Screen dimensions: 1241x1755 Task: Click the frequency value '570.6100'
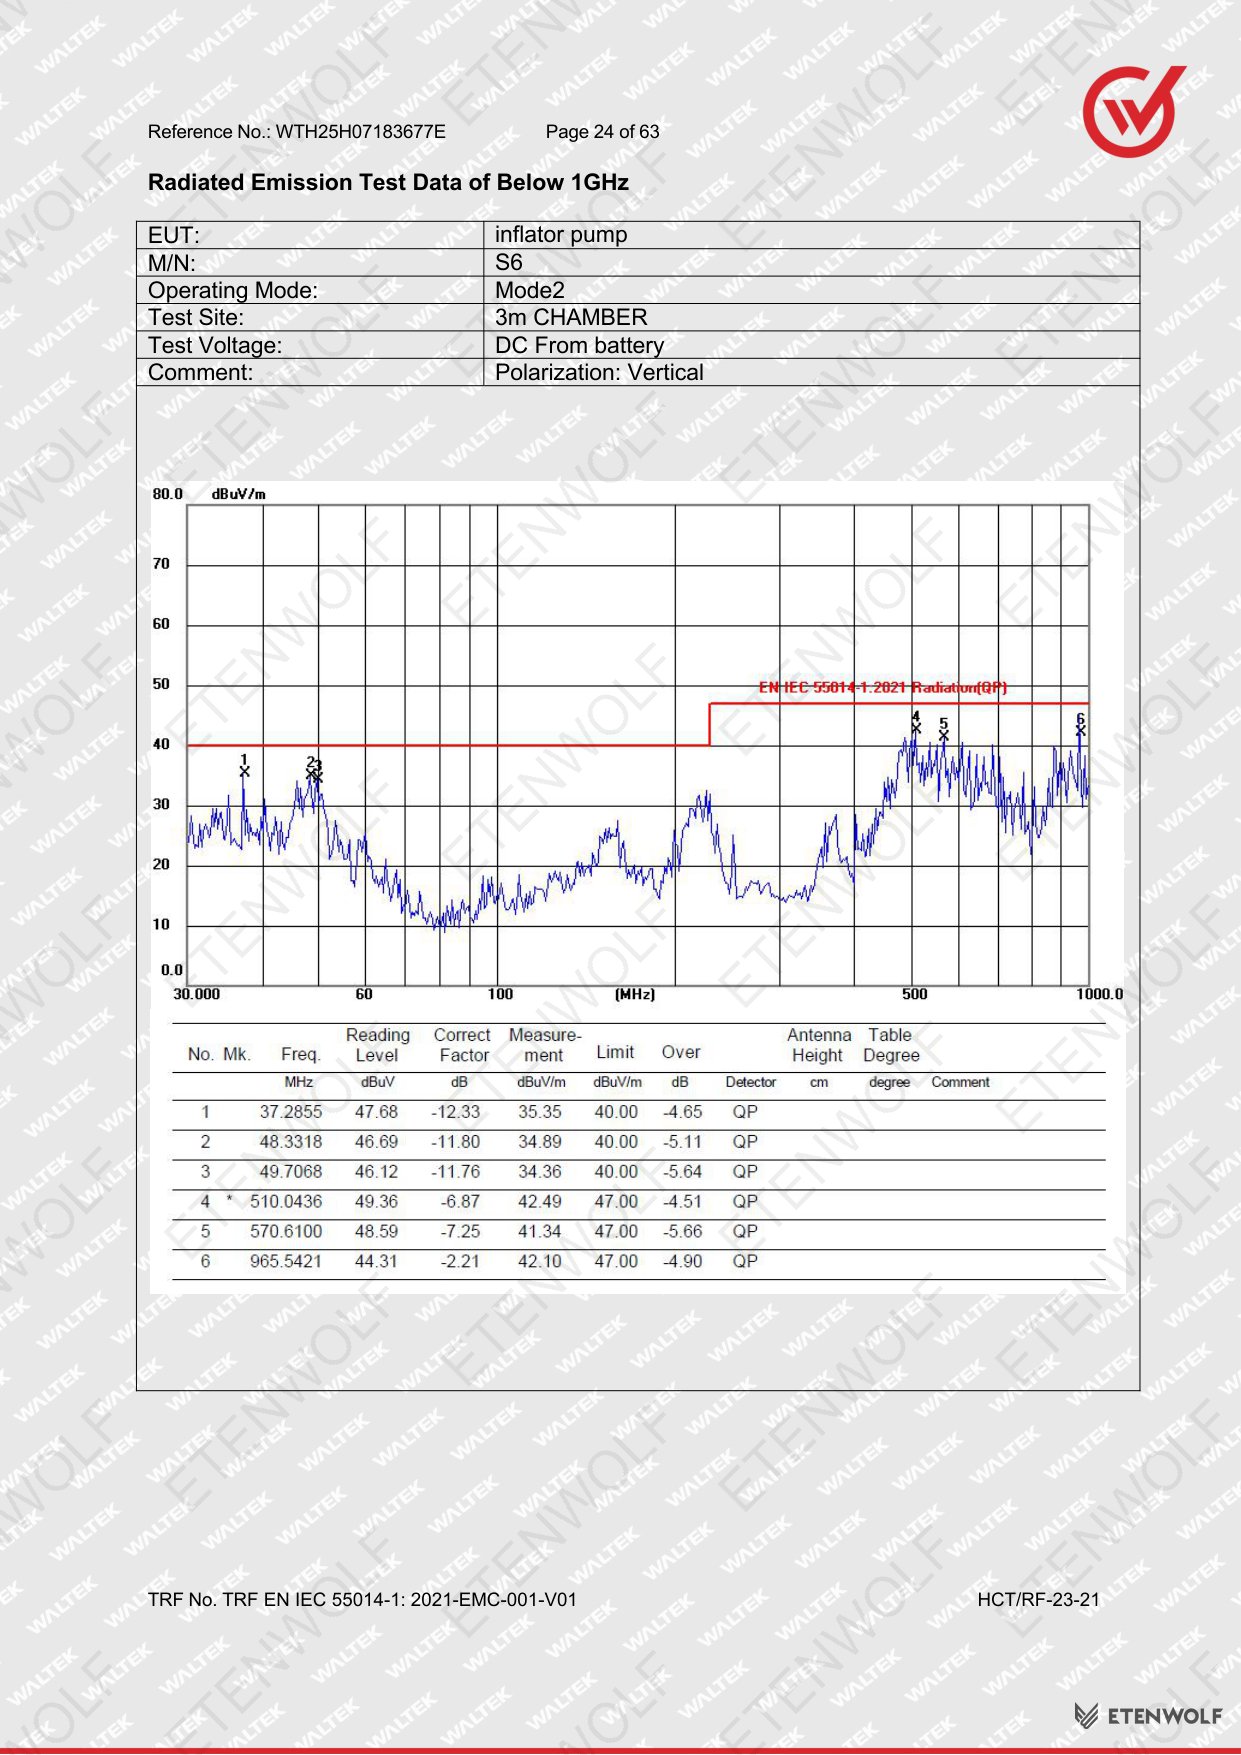(286, 1232)
